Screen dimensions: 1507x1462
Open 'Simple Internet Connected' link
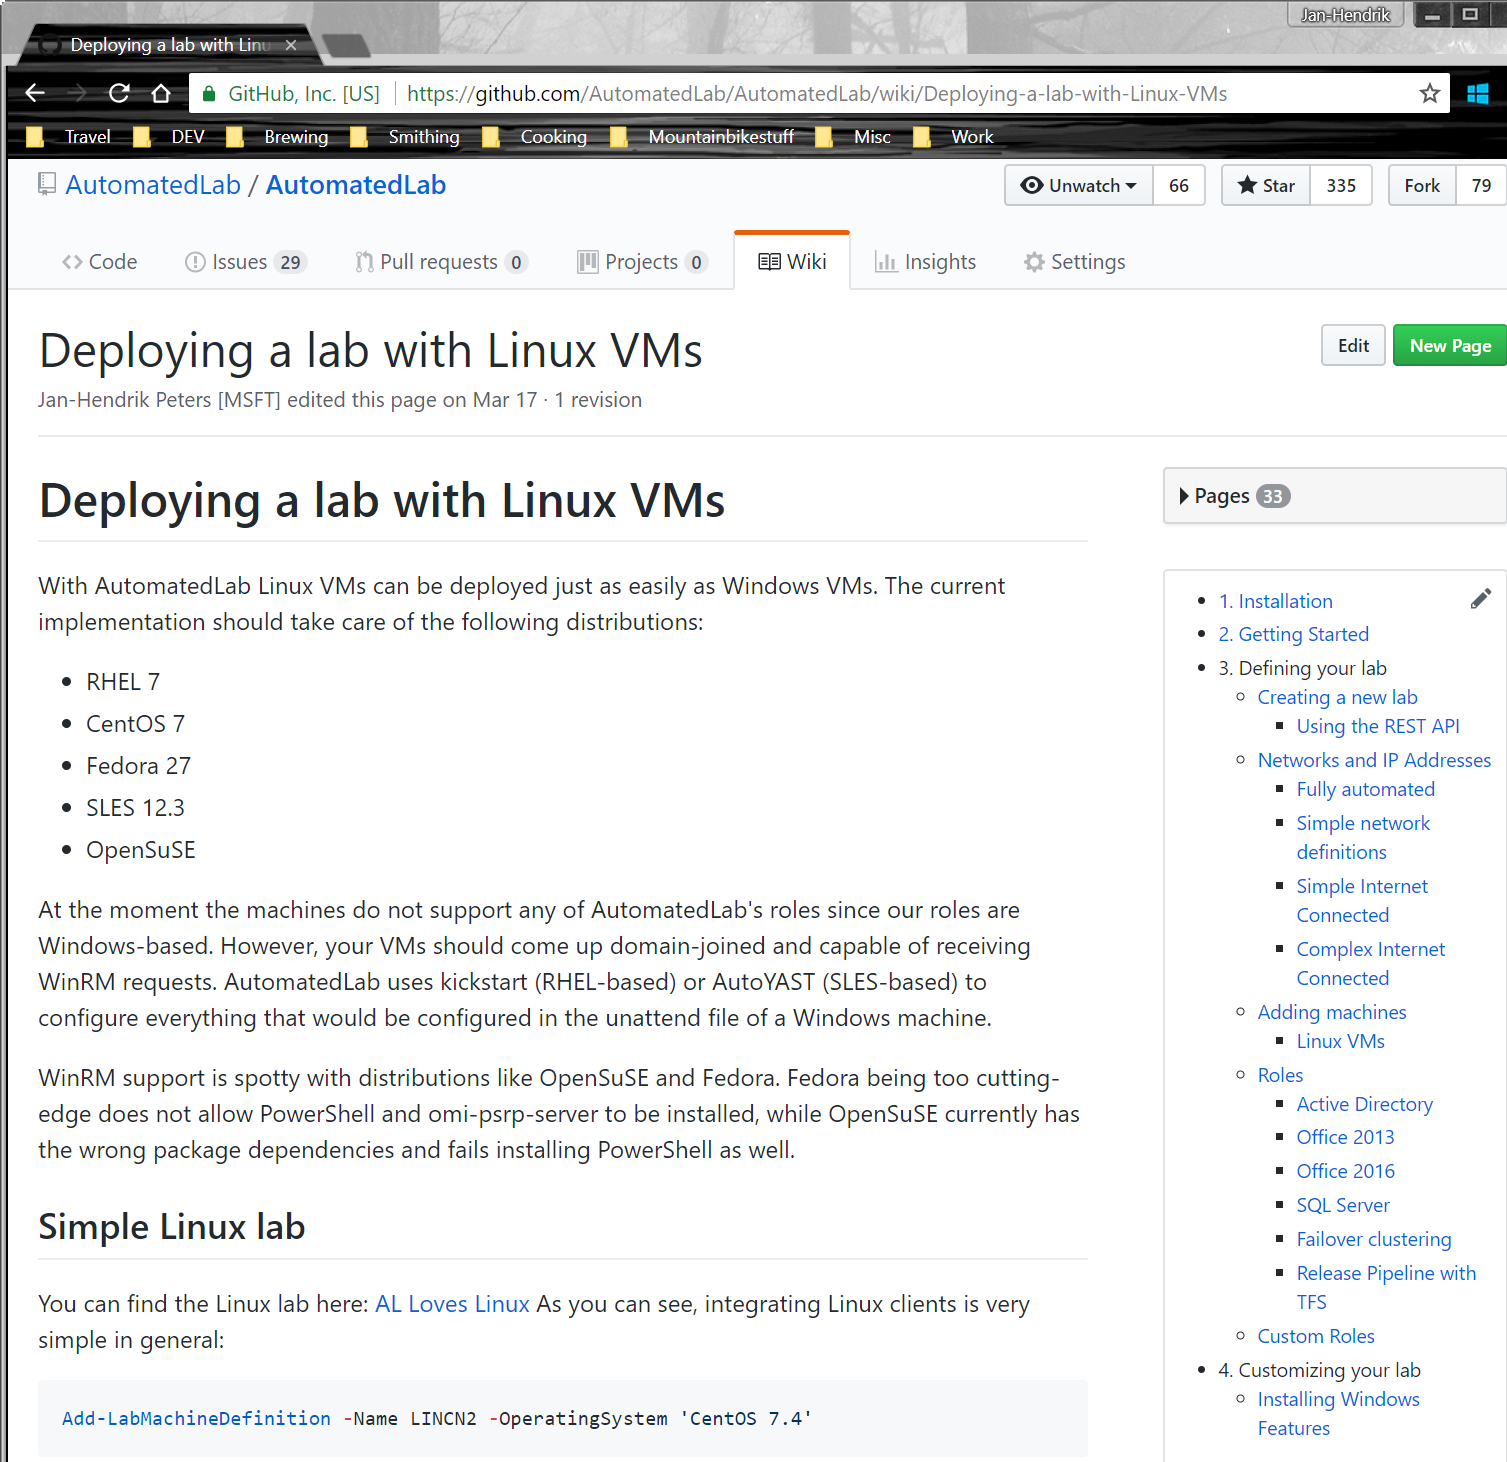pyautogui.click(x=1362, y=901)
